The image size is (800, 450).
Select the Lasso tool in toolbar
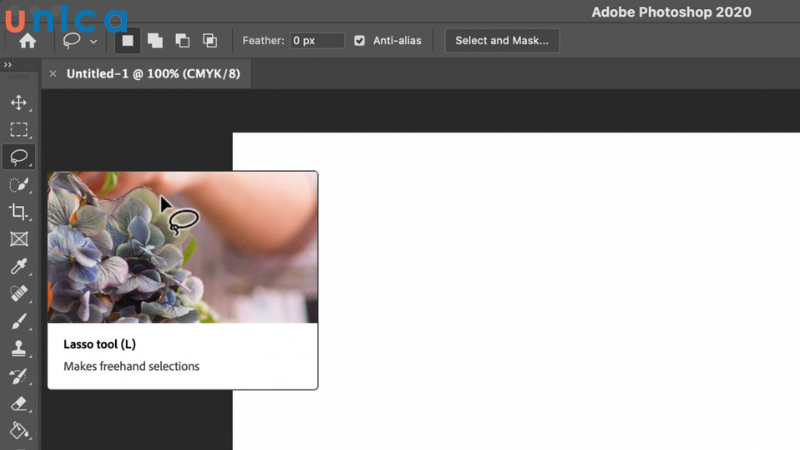tap(19, 157)
